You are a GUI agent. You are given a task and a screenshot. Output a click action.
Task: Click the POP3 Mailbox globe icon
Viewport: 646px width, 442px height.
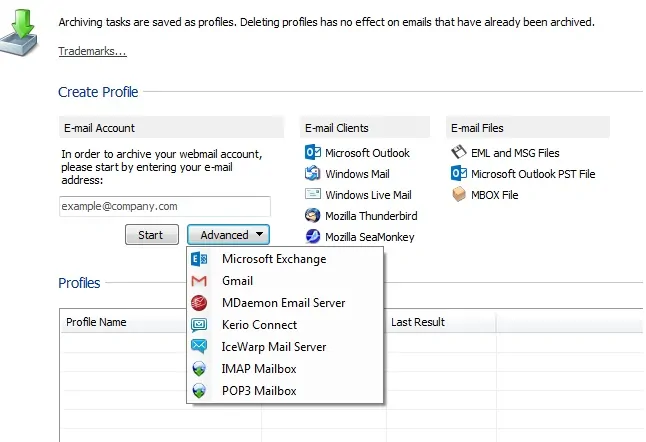click(x=199, y=391)
